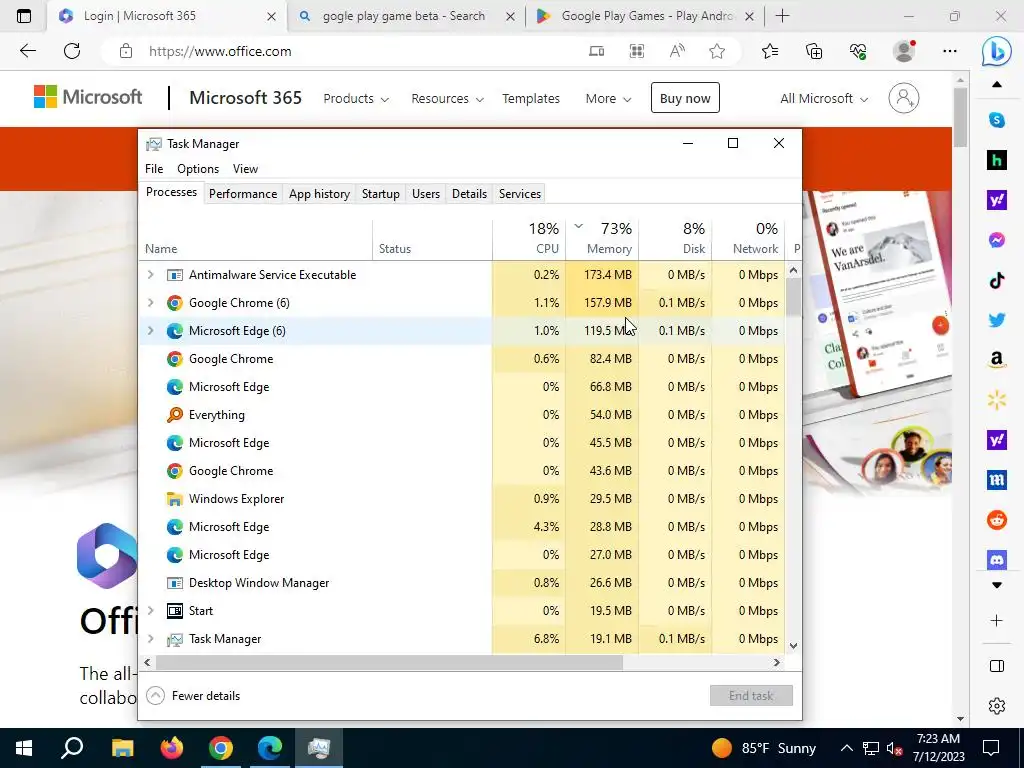Refresh the office.com page
Image resolution: width=1024 pixels, height=768 pixels.
point(72,51)
